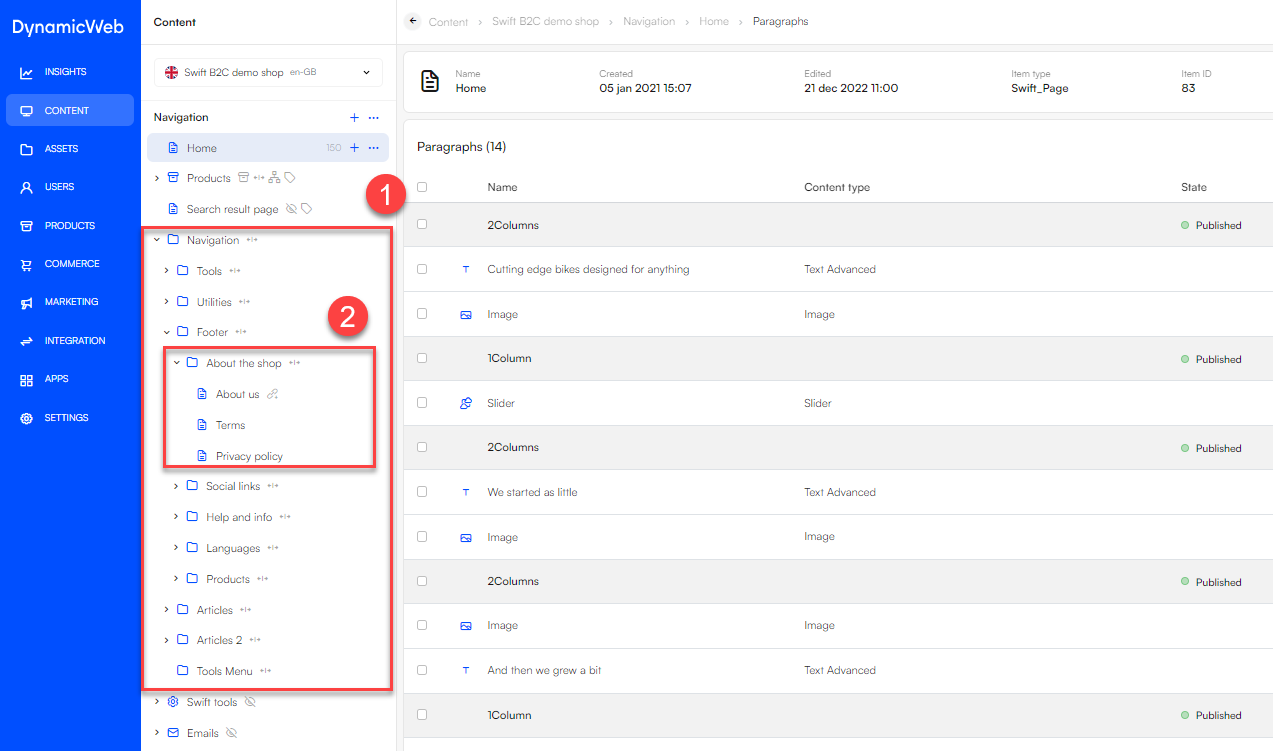Click the plus icon beside Navigation header
This screenshot has width=1273, height=751.
click(x=354, y=118)
